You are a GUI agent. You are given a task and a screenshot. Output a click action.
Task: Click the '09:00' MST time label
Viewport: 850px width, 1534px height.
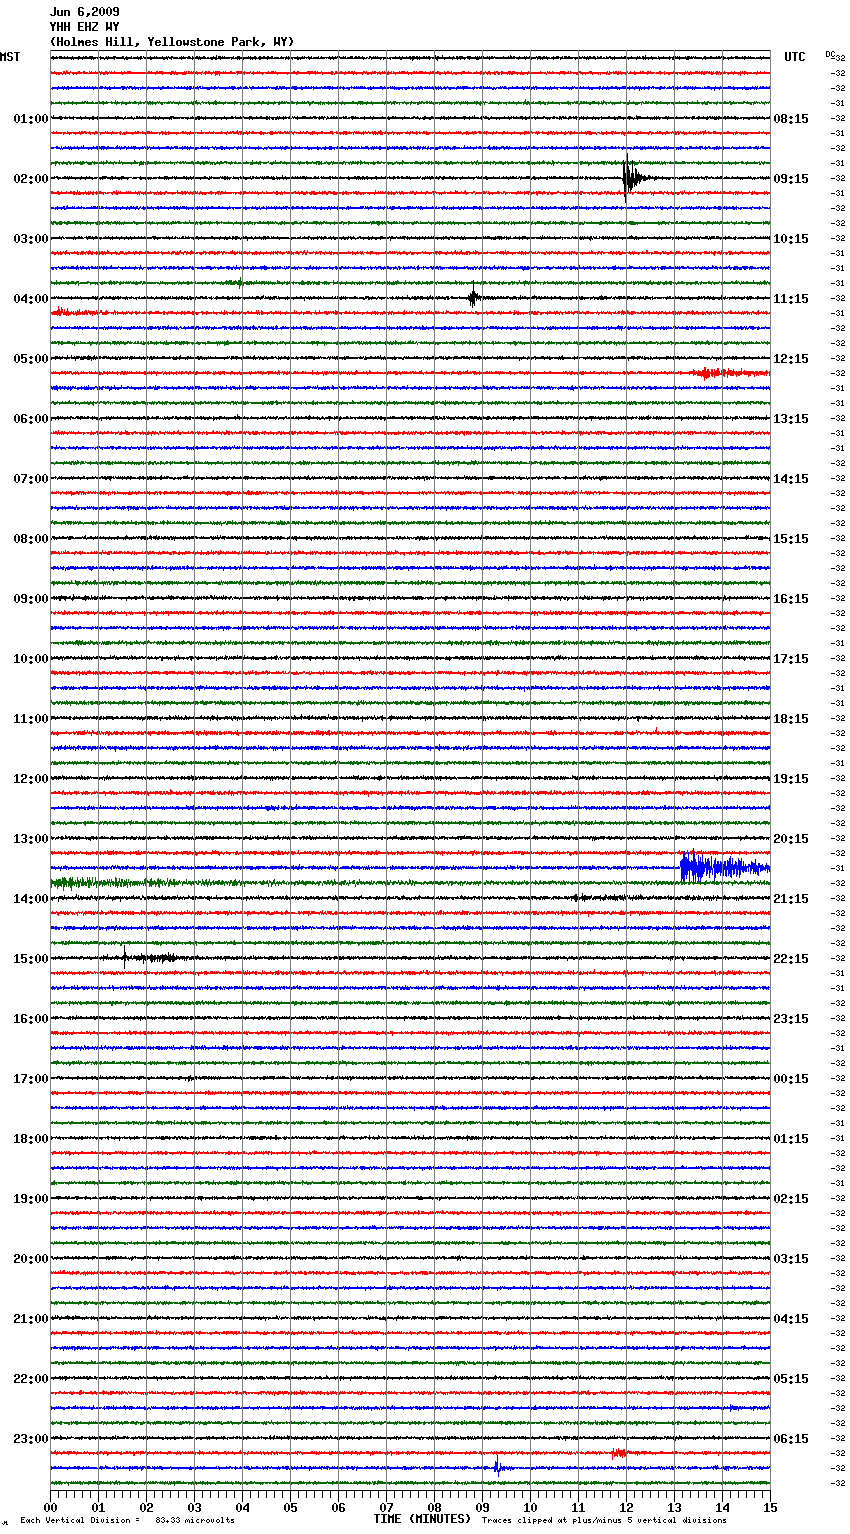click(x=31, y=599)
